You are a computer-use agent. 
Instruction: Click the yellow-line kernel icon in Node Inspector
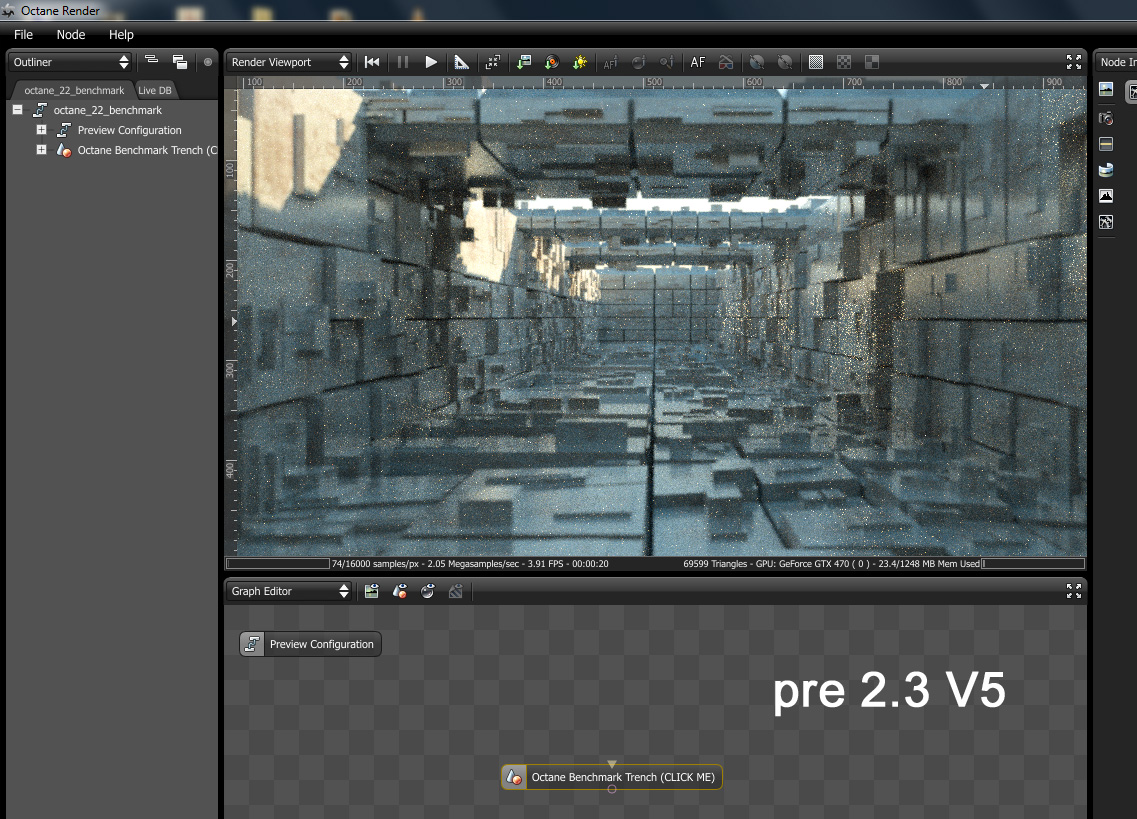[x=1106, y=144]
